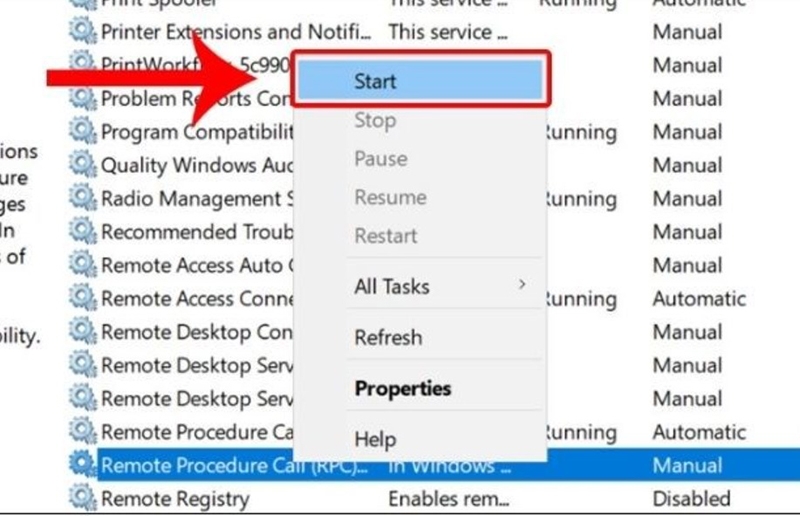Choose Start in the context menu
The height and width of the screenshot is (516, 800).
(420, 80)
